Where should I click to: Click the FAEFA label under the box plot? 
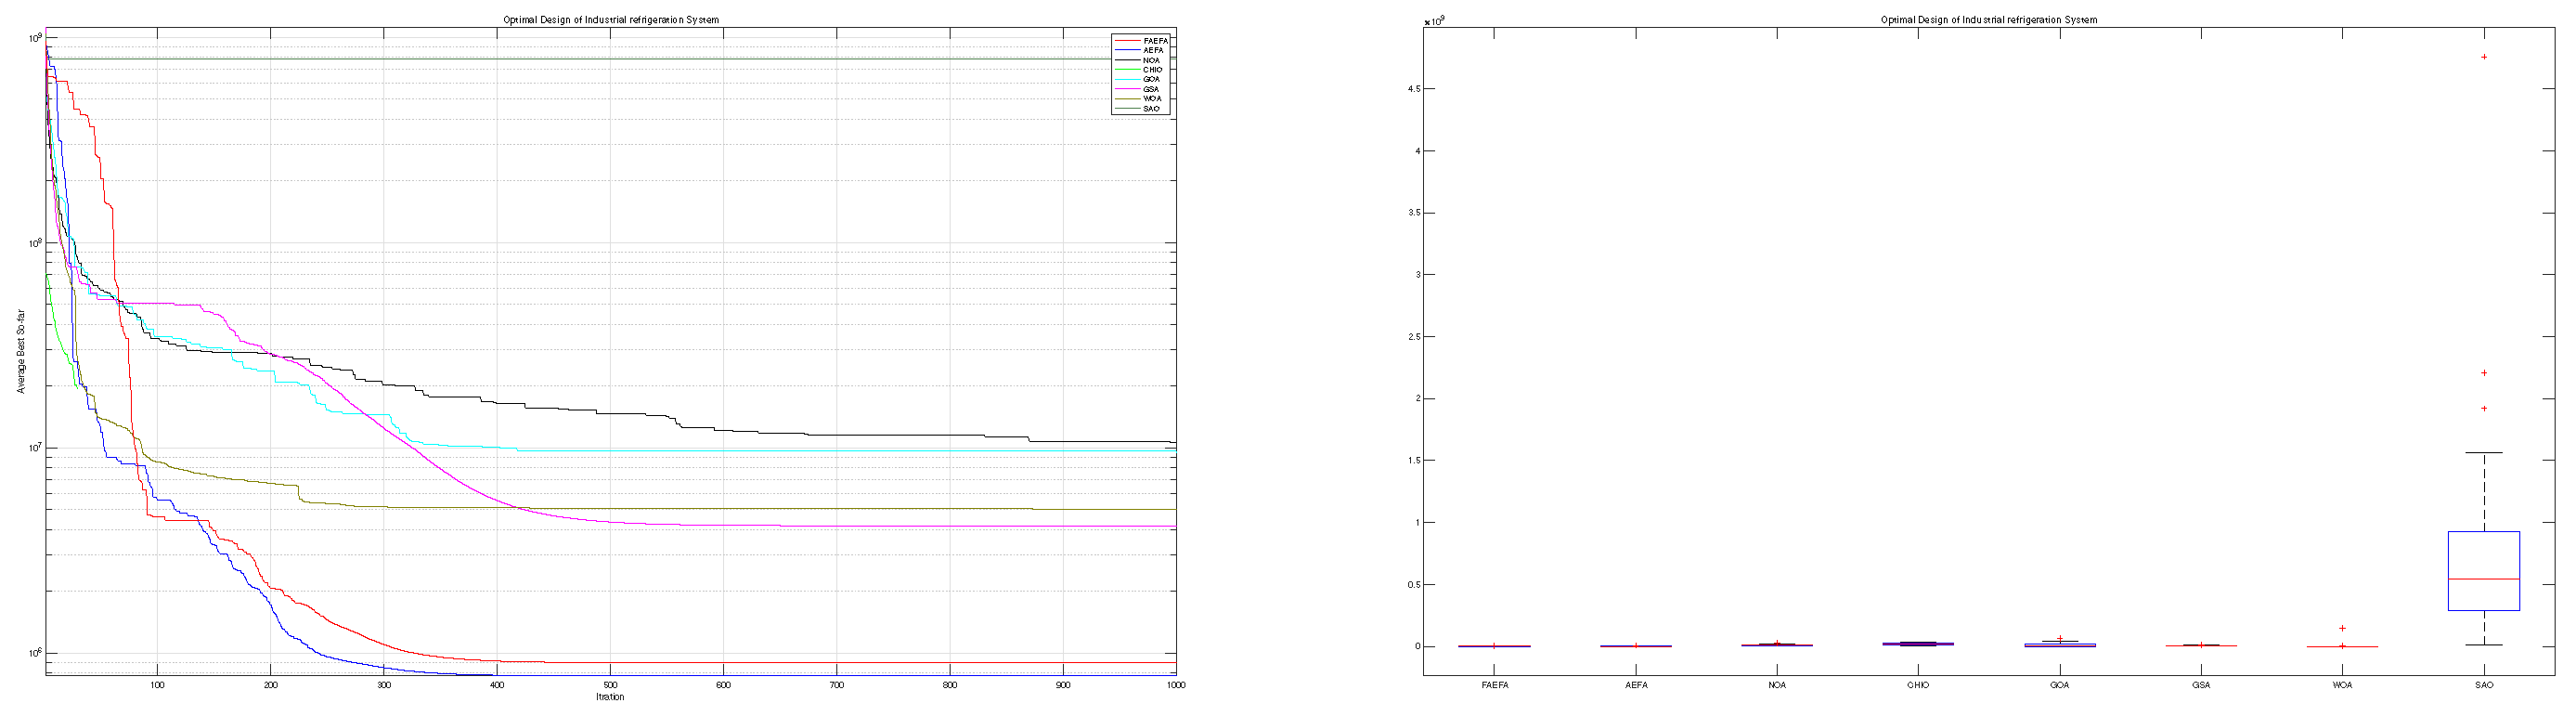point(1494,686)
